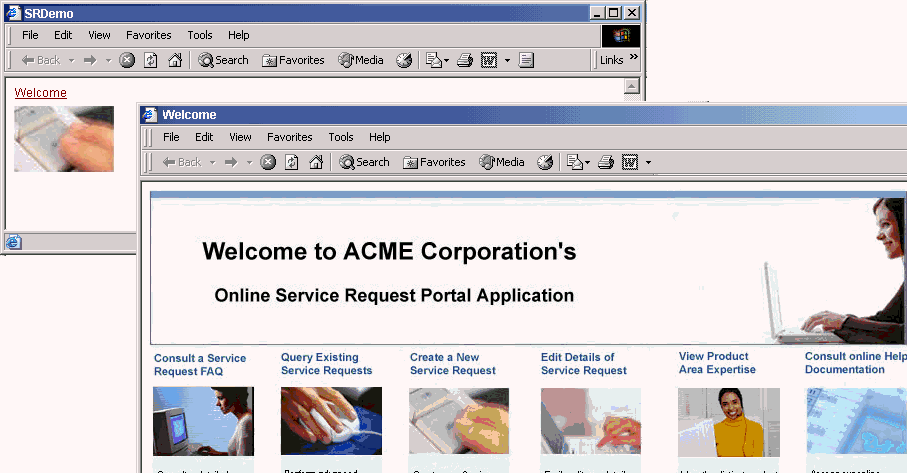Click keyboard Create Service Request thumbnail

pyautogui.click(x=459, y=421)
